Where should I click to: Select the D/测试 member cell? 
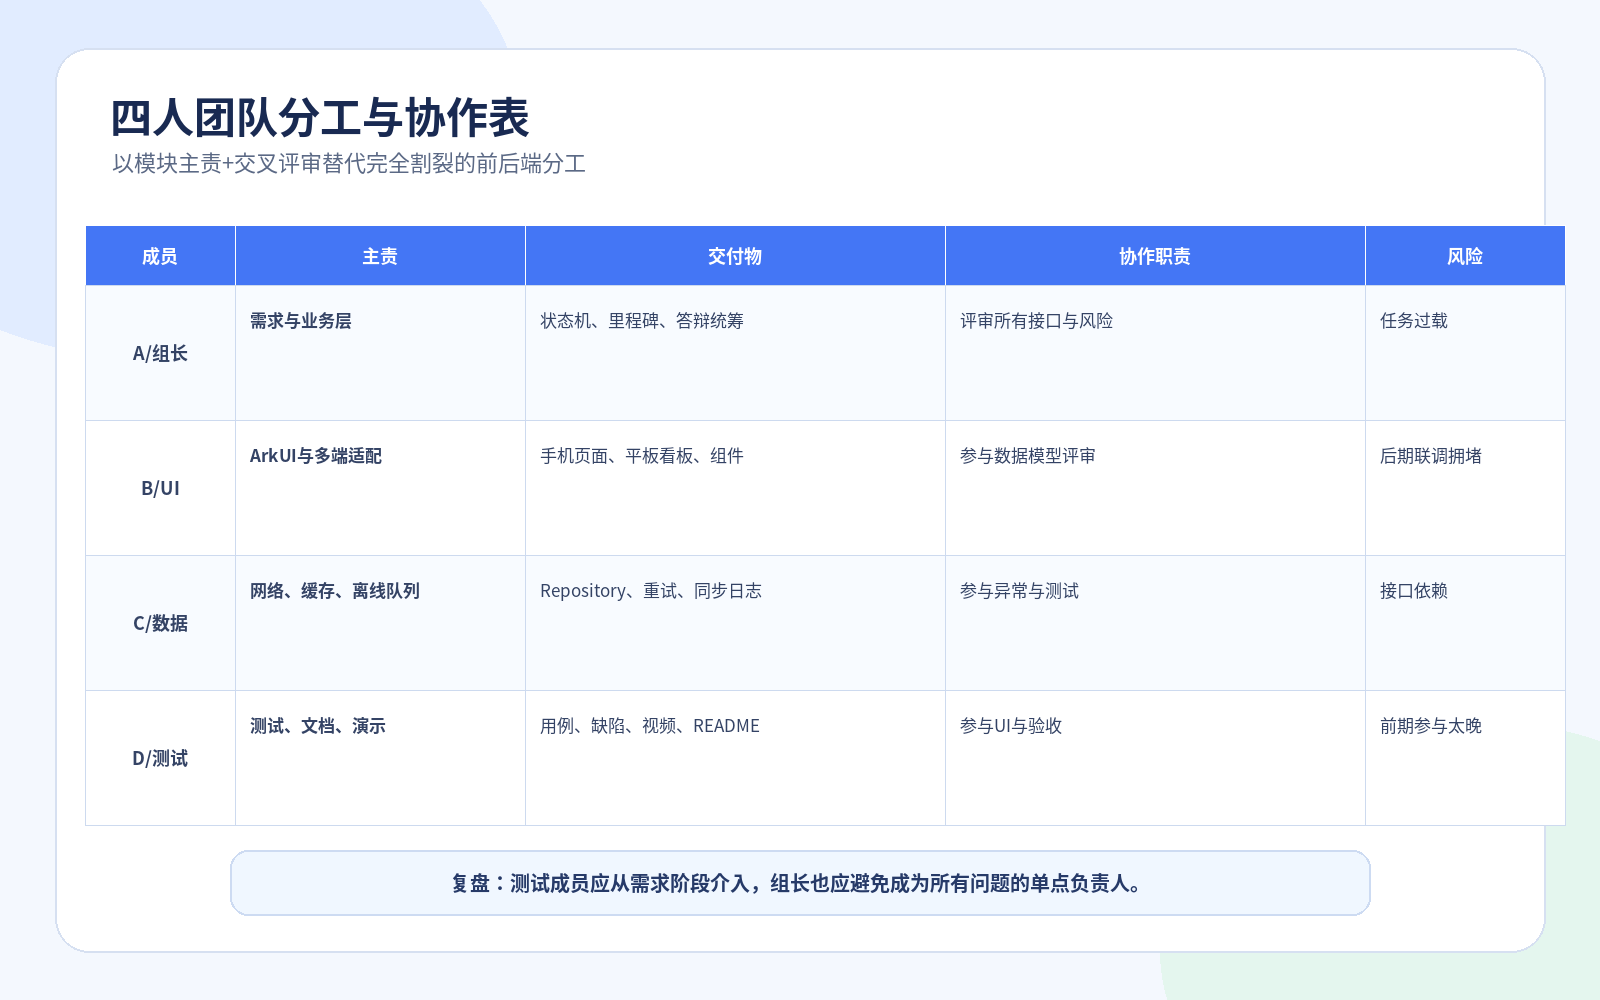tap(160, 758)
